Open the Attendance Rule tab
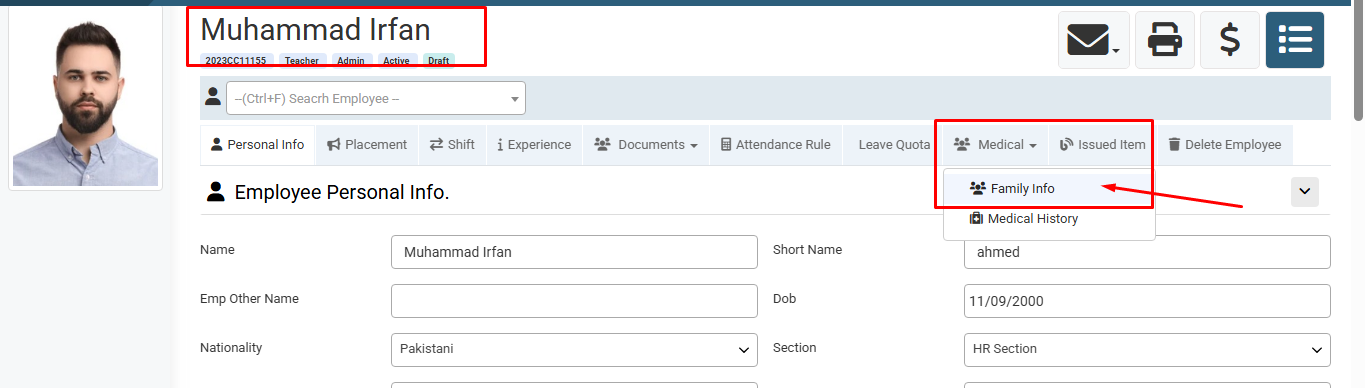This screenshot has height=388, width=1365. 775,145
